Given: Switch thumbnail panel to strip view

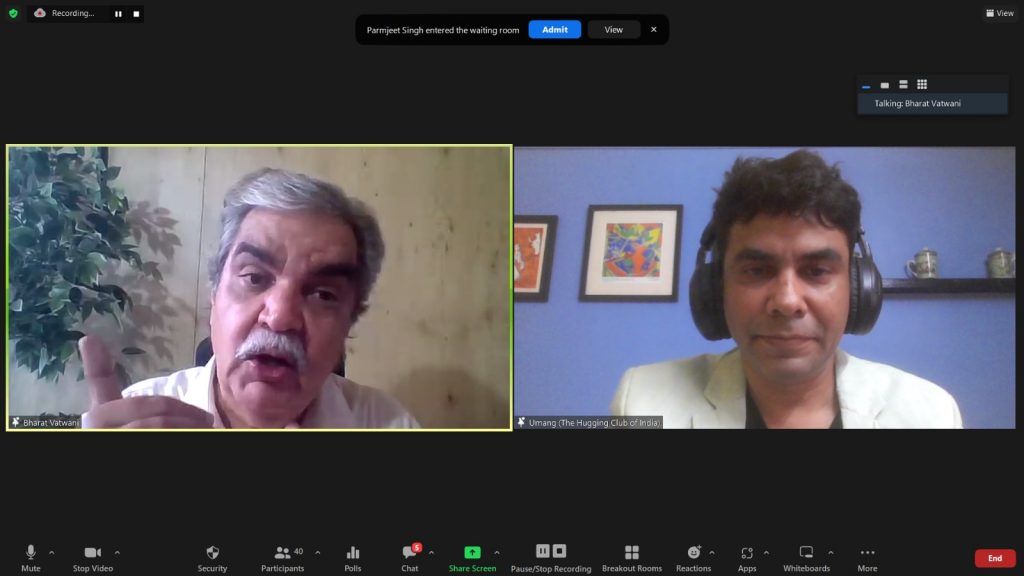Looking at the screenshot, I should point(903,84).
